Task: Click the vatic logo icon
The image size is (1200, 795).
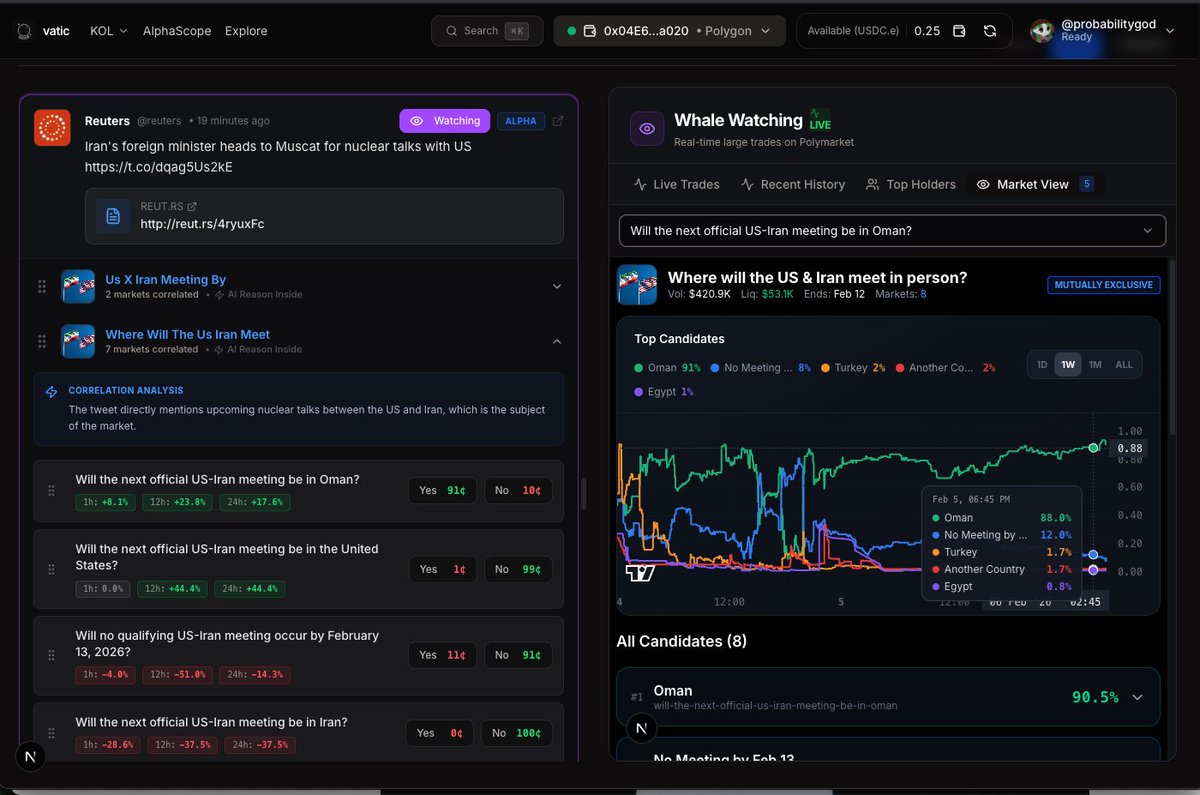Action: [24, 31]
